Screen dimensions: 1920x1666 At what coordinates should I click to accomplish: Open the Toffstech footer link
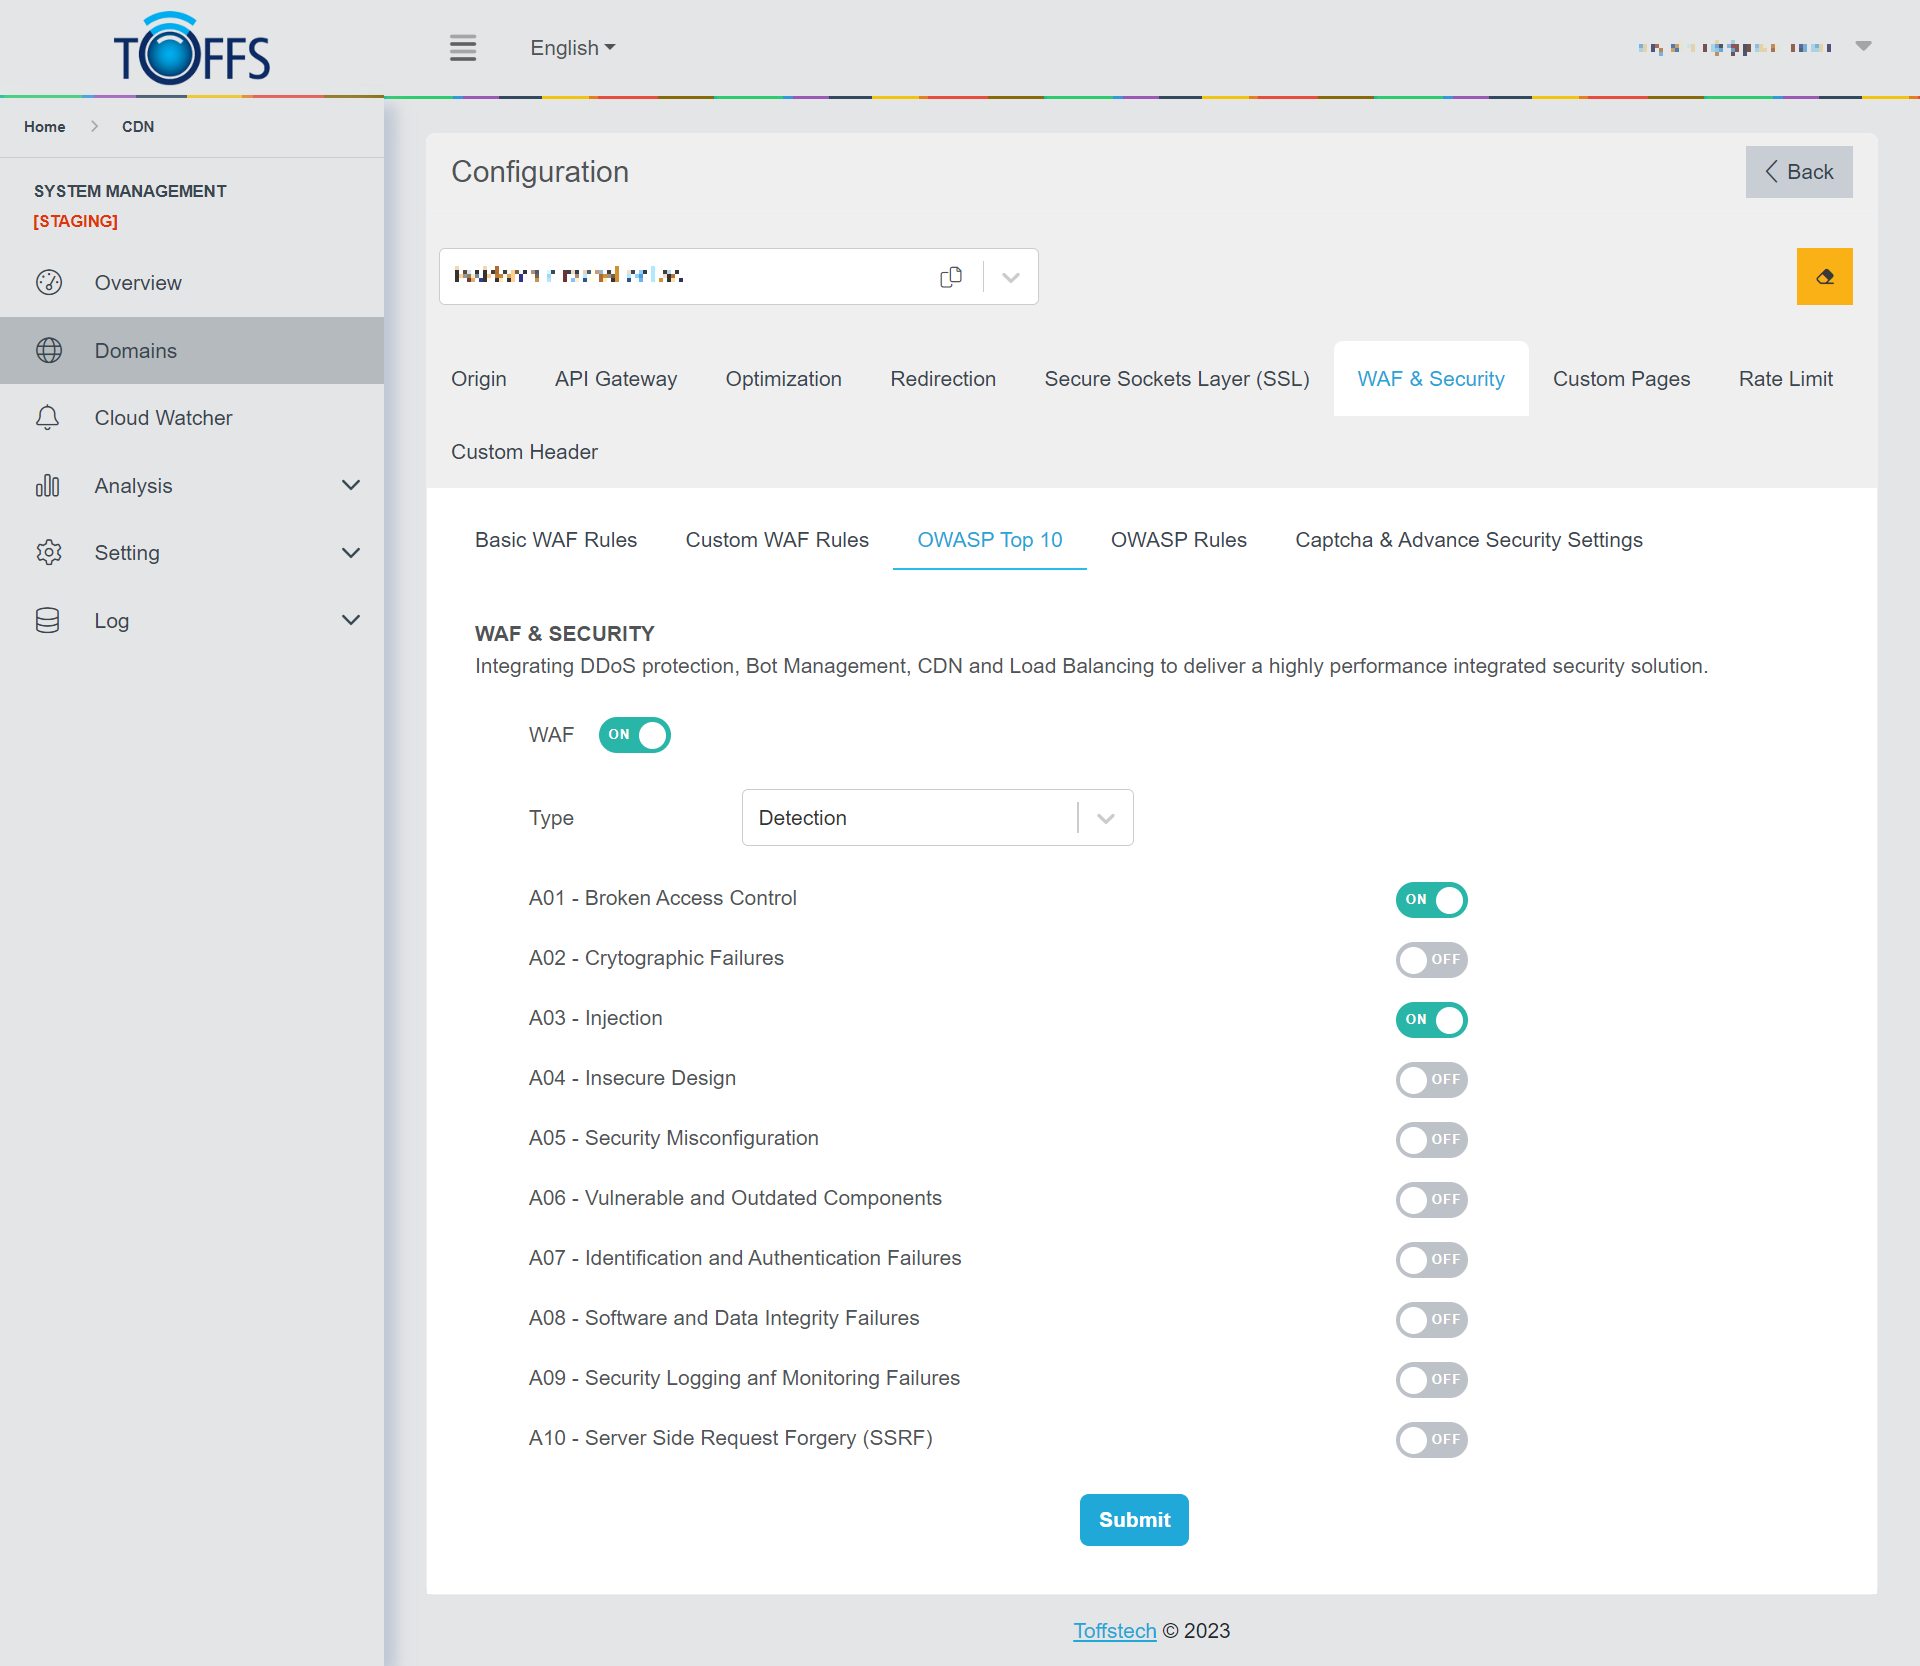click(1114, 1631)
